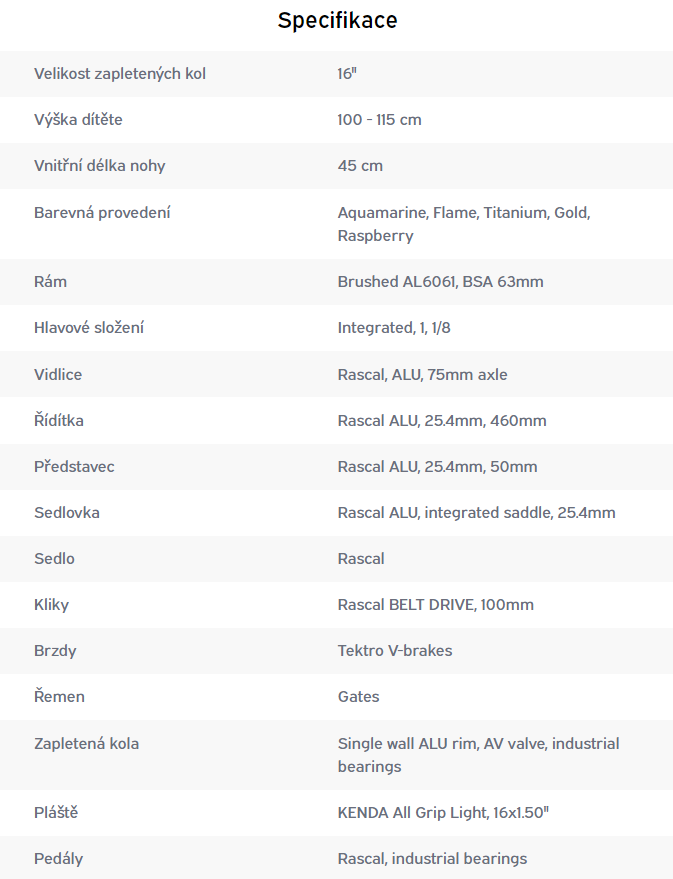673x879 pixels.
Task: Select the Hlavové složení label
Action: click(89, 327)
